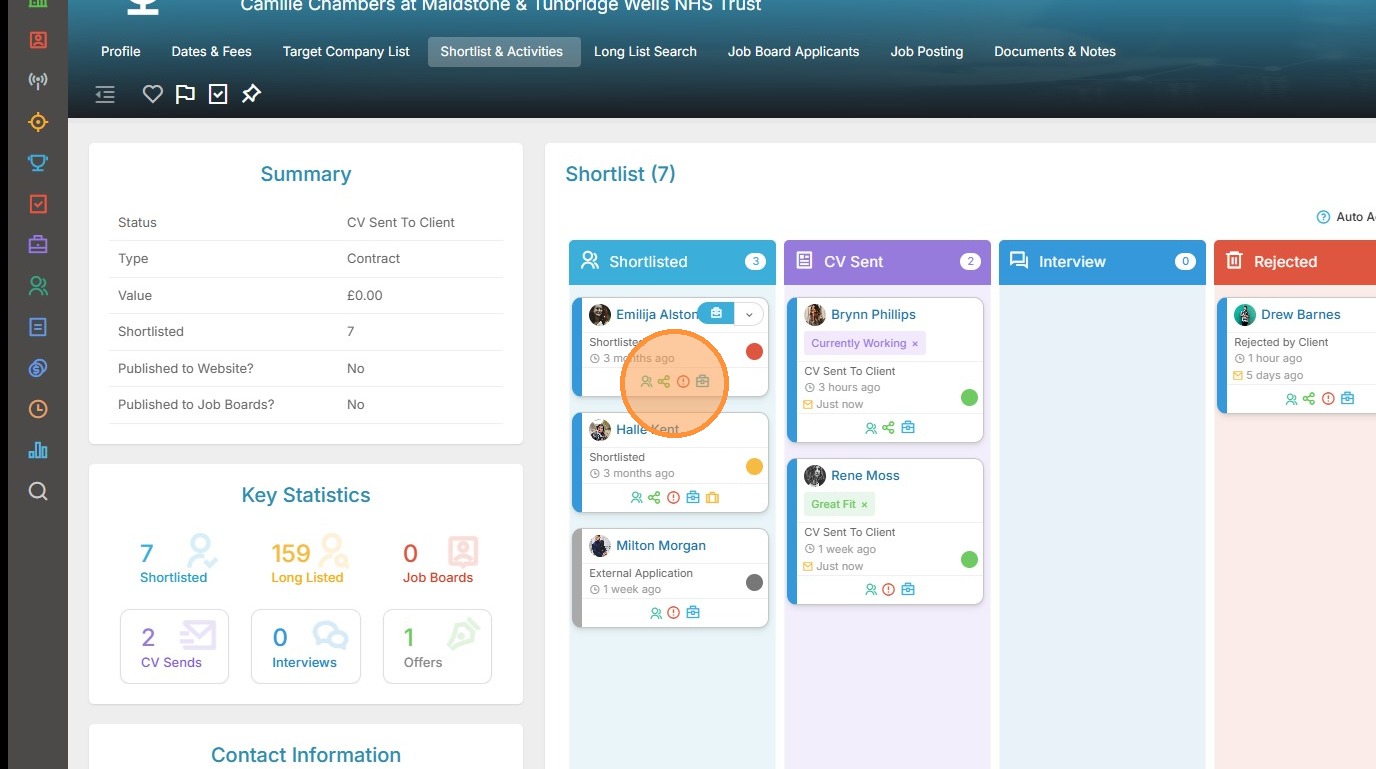Screen dimensions: 1376x769
Task: Switch to the Dates & Fees tab
Action: pos(212,52)
